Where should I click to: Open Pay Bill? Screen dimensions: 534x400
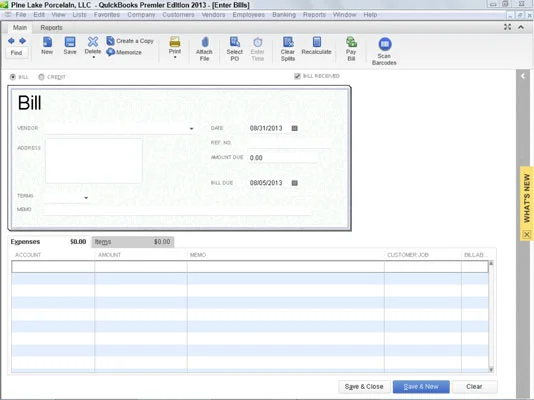coord(351,49)
